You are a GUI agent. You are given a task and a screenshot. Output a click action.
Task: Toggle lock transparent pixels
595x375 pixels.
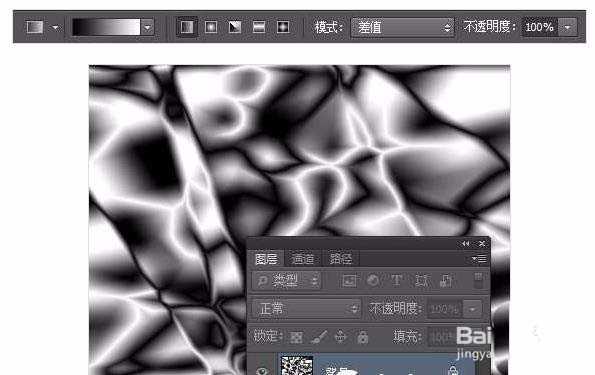point(296,337)
